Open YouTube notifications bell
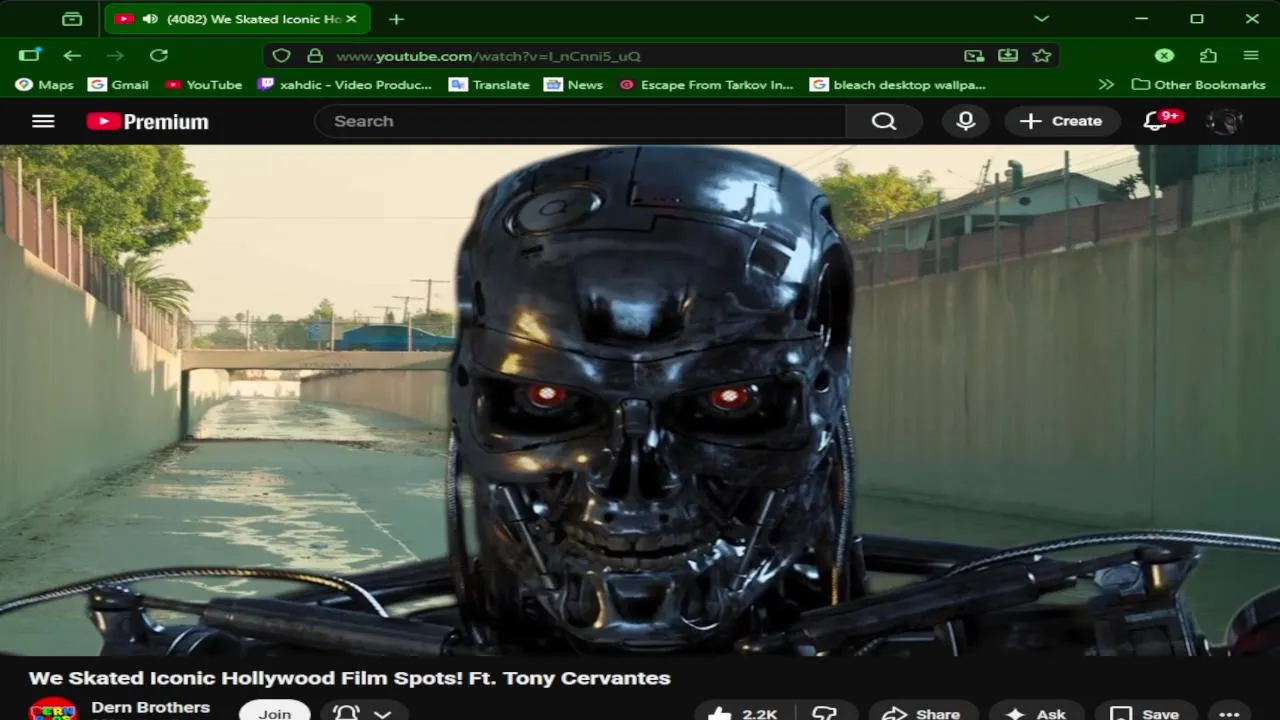The image size is (1280, 720). point(1156,121)
